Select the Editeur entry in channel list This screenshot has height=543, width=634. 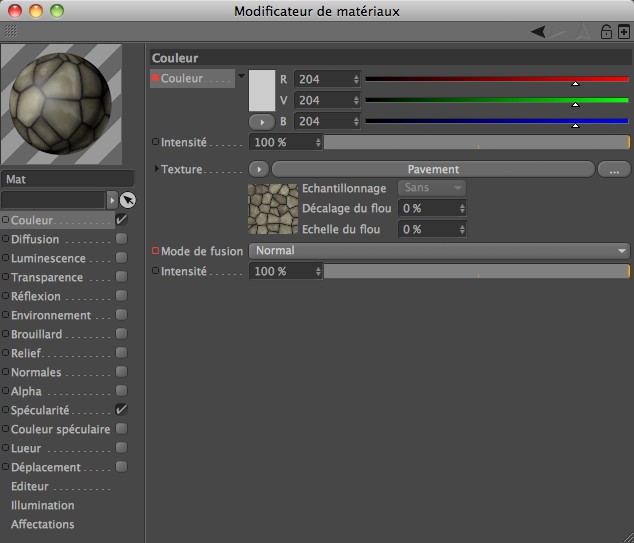(30, 486)
